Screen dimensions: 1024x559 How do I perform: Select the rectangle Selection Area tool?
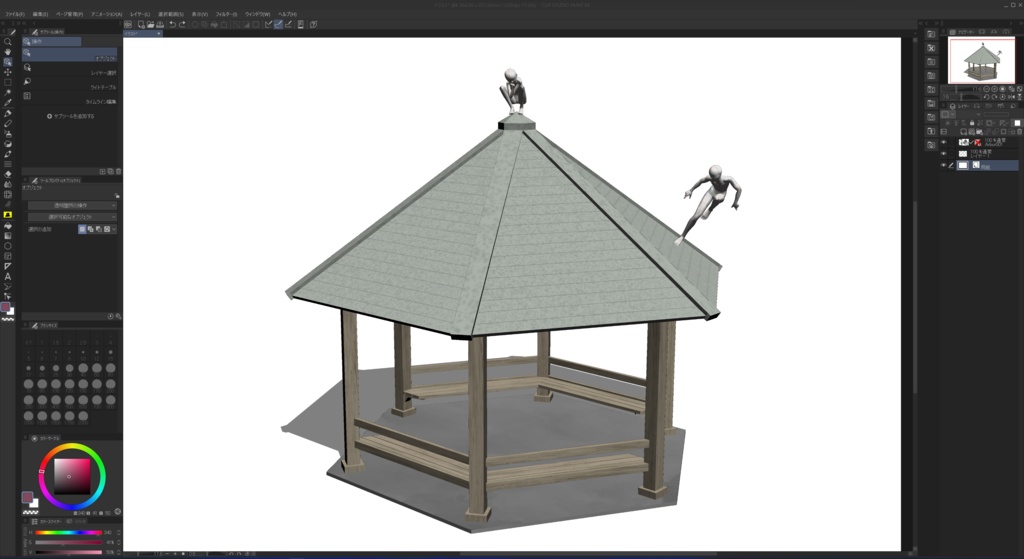point(8,82)
